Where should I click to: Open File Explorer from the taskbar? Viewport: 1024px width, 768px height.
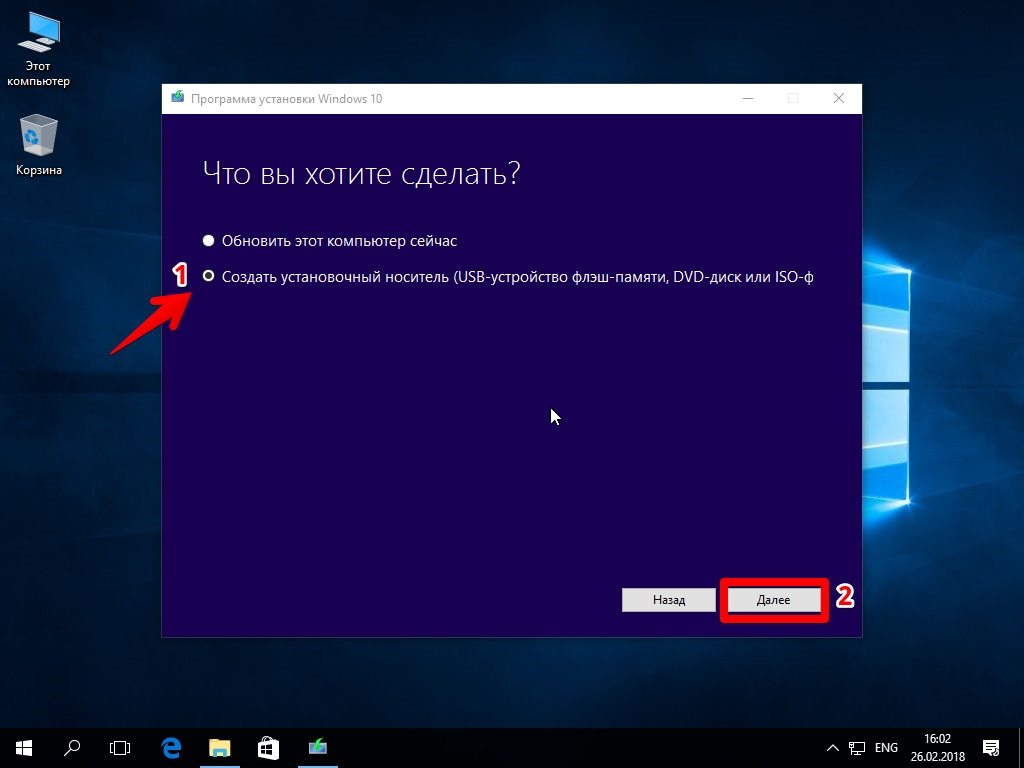[x=220, y=748]
